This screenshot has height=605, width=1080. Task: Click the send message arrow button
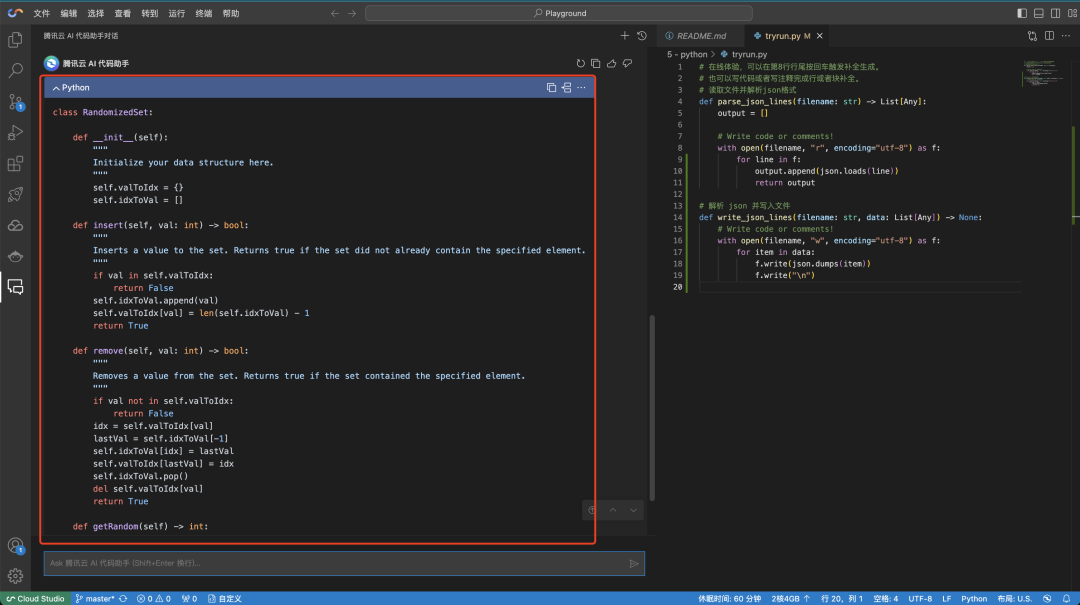pyautogui.click(x=633, y=563)
